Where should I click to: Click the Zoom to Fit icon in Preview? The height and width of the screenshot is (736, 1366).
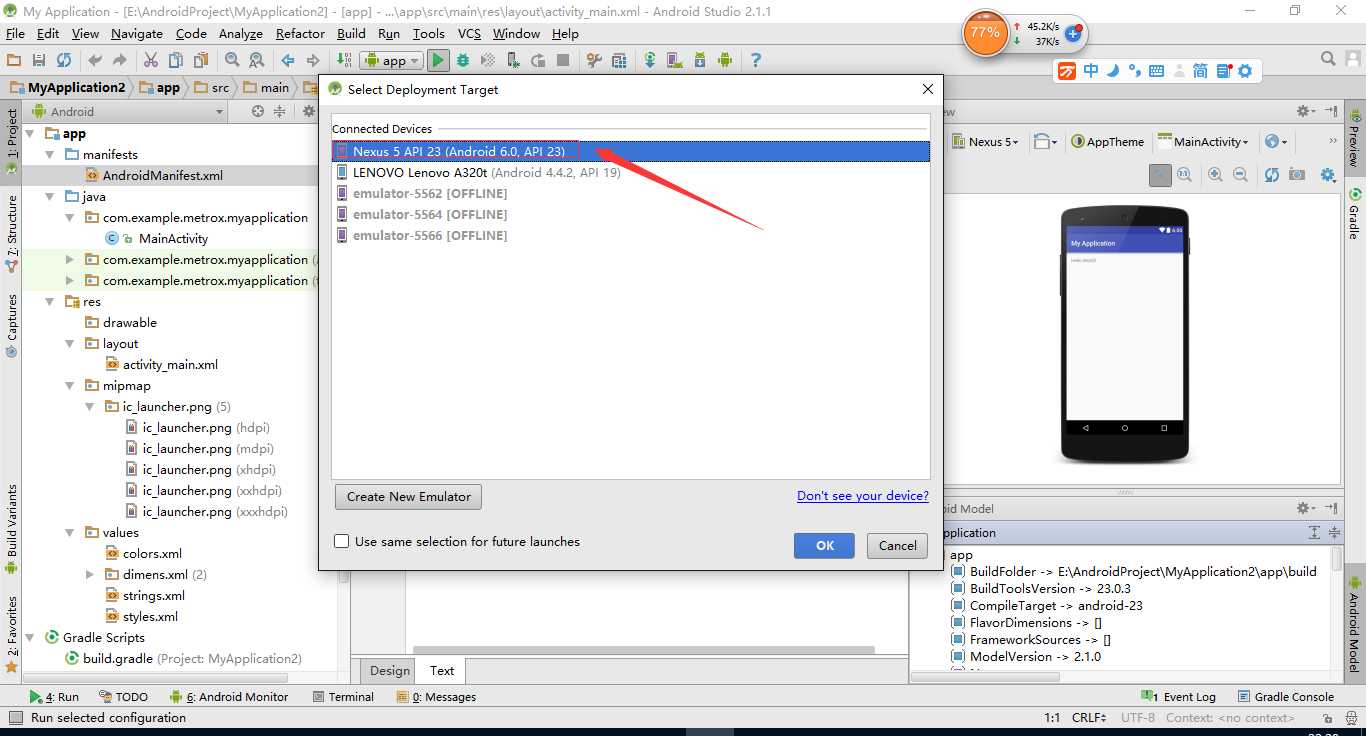(x=1159, y=175)
